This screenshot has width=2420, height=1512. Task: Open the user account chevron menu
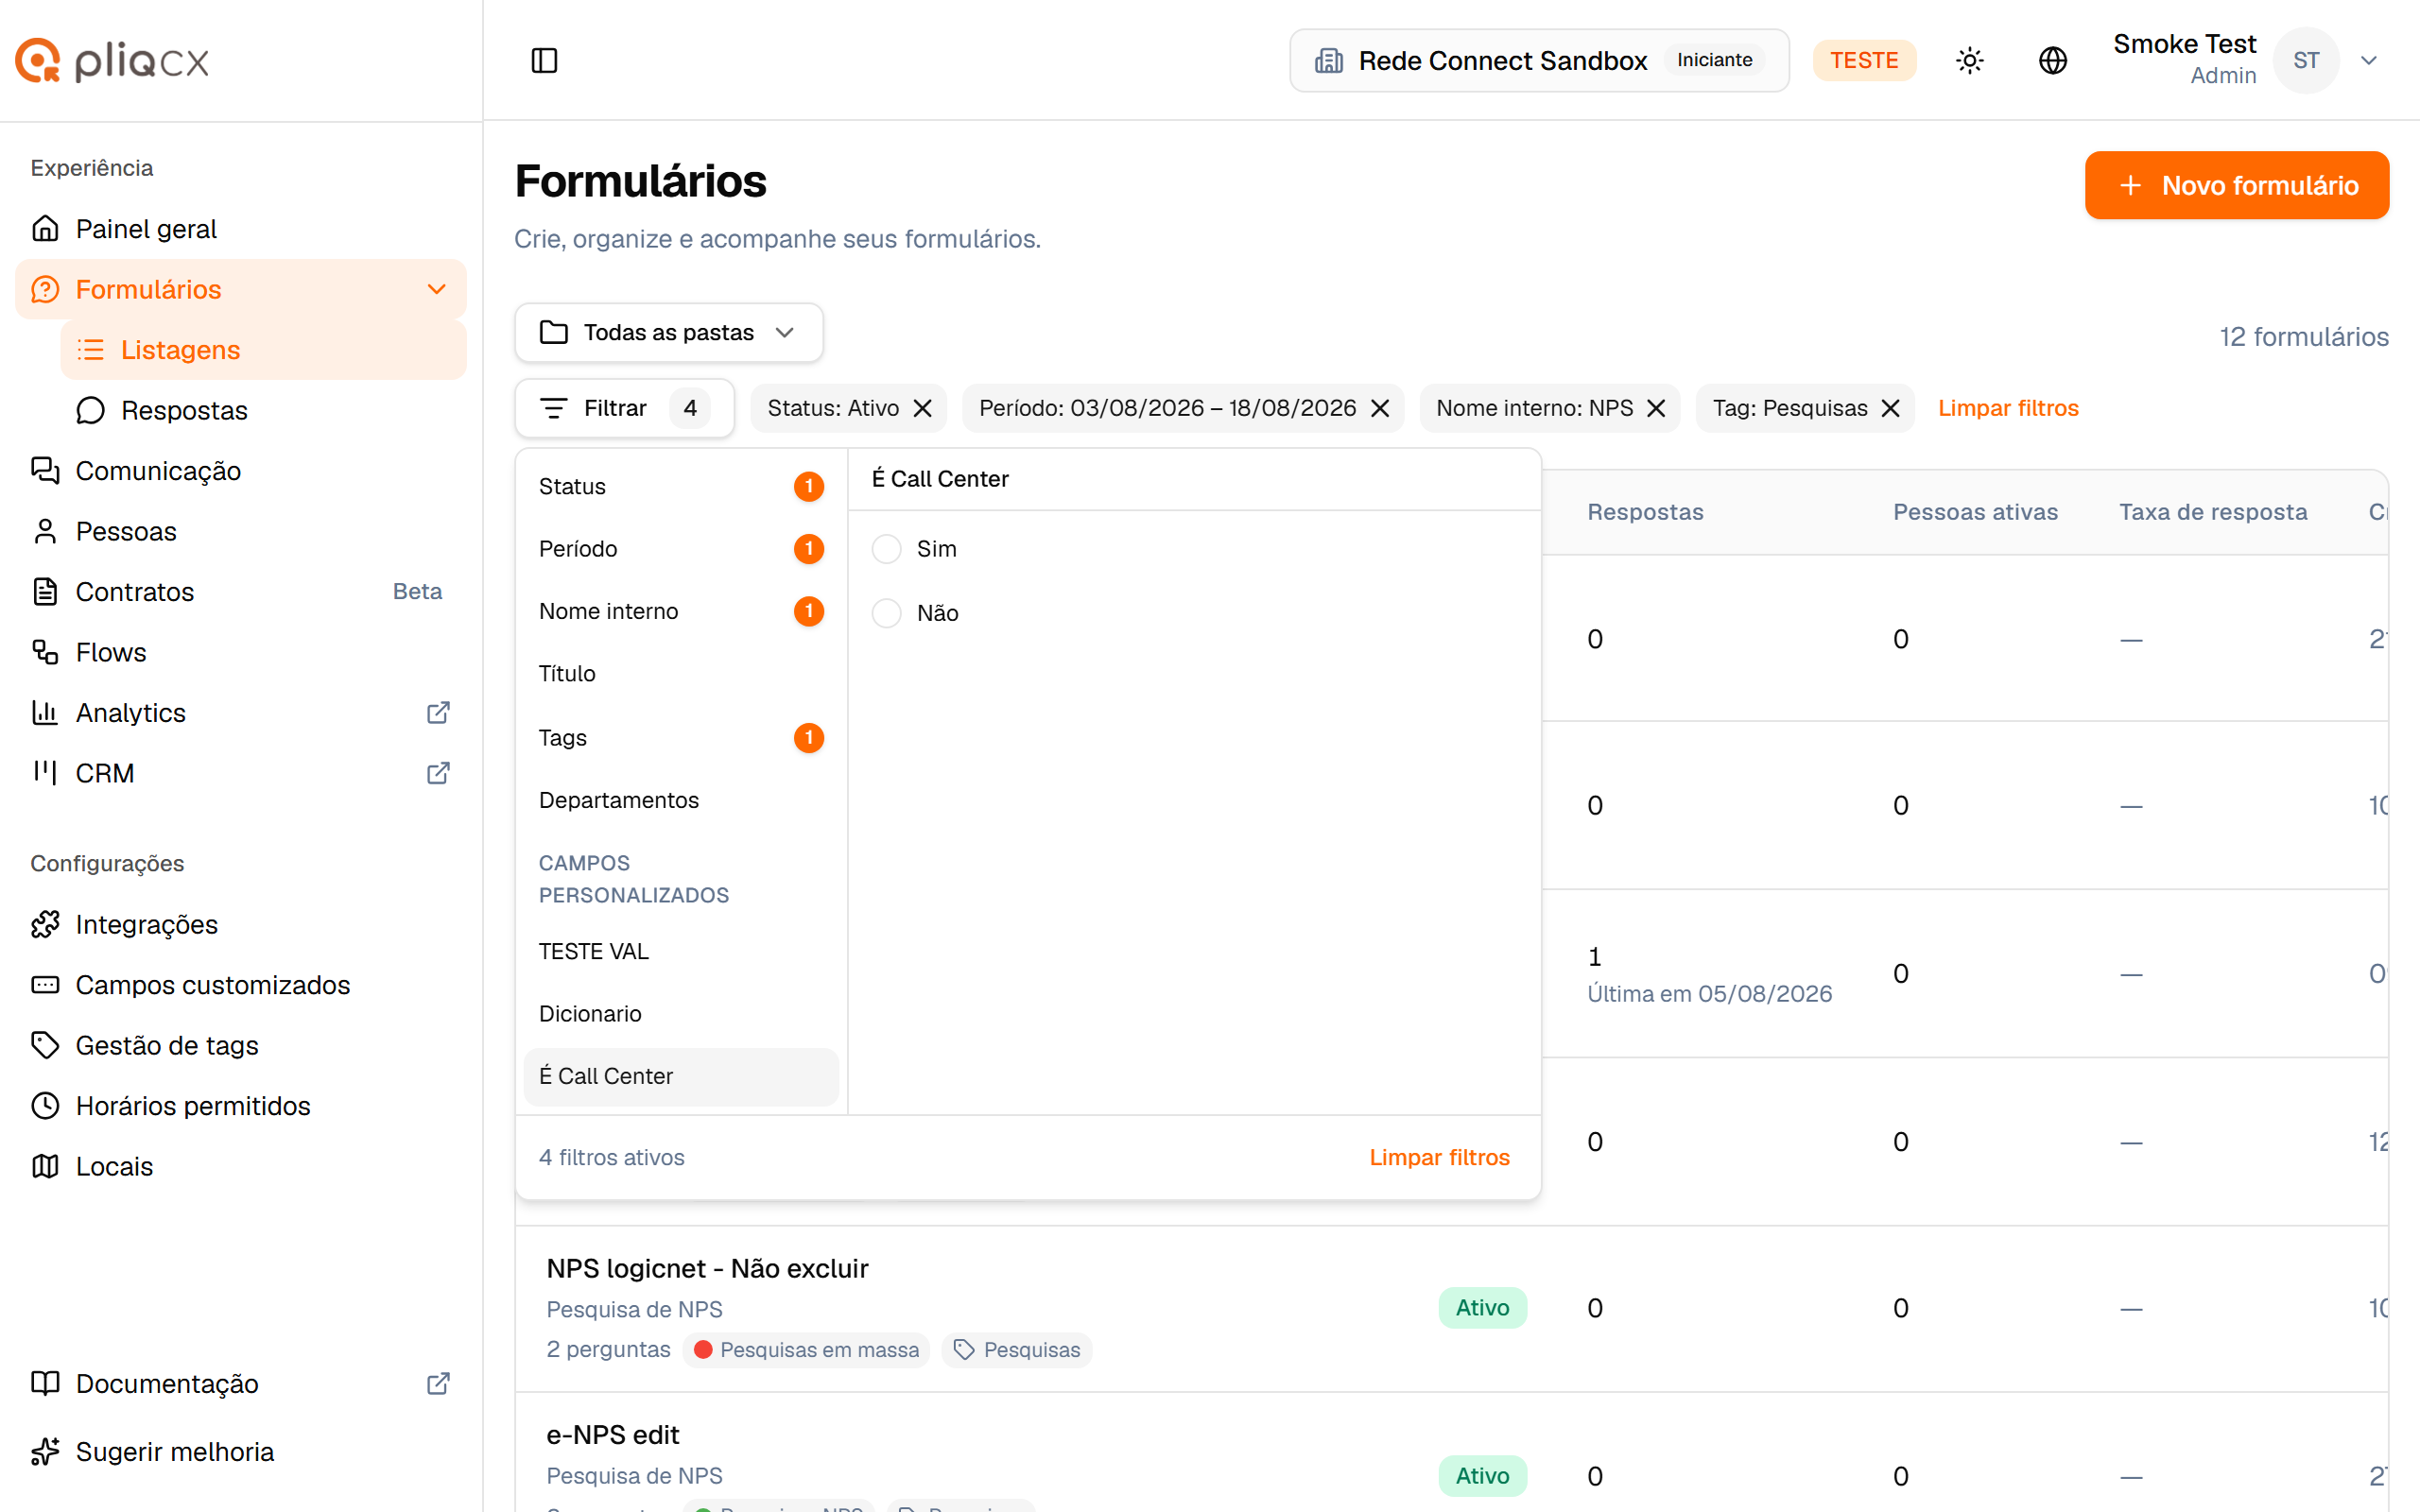point(2368,60)
